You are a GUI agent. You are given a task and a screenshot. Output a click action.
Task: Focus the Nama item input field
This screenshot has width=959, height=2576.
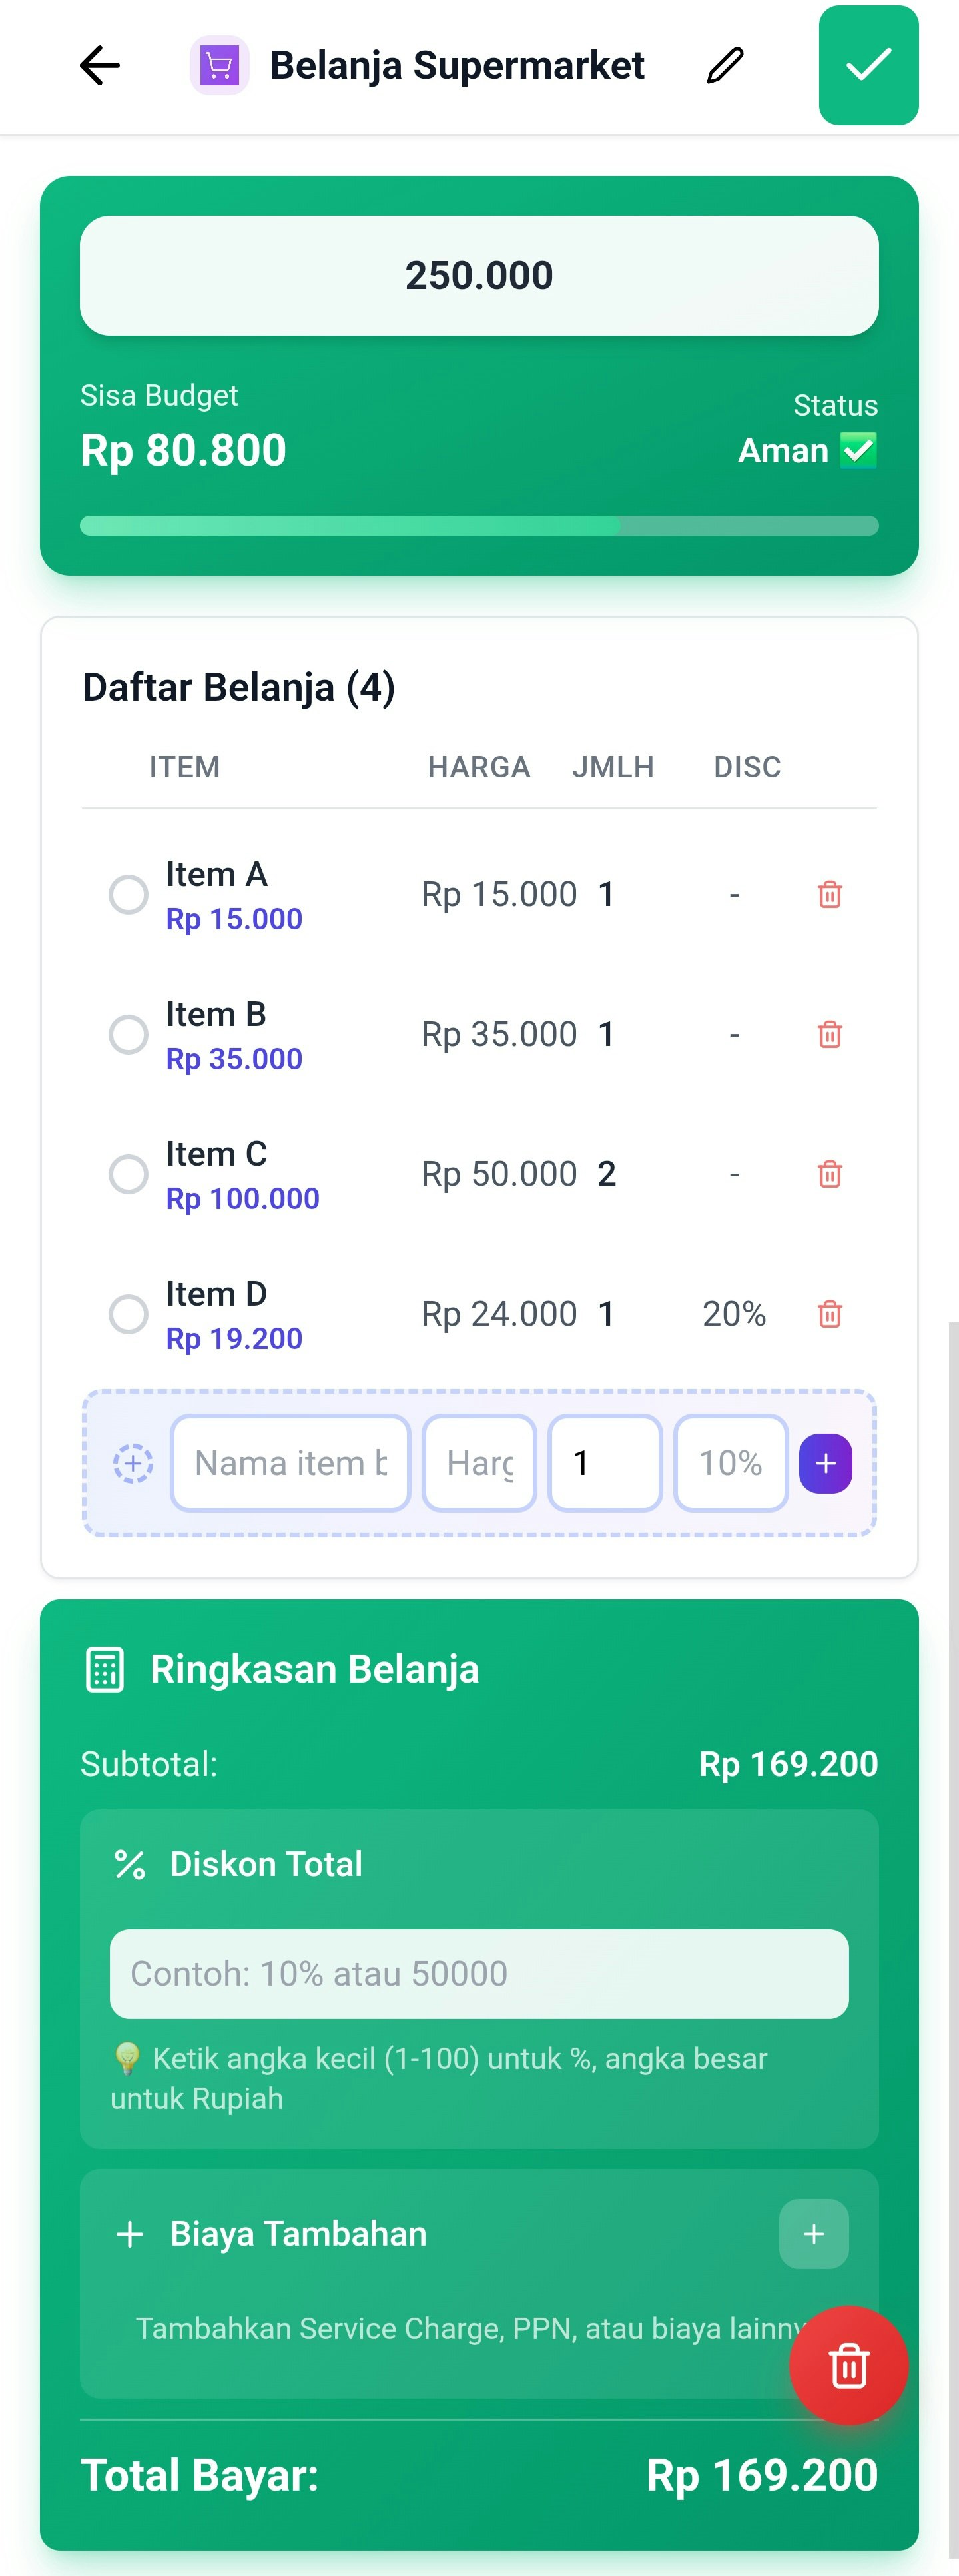[x=291, y=1463]
